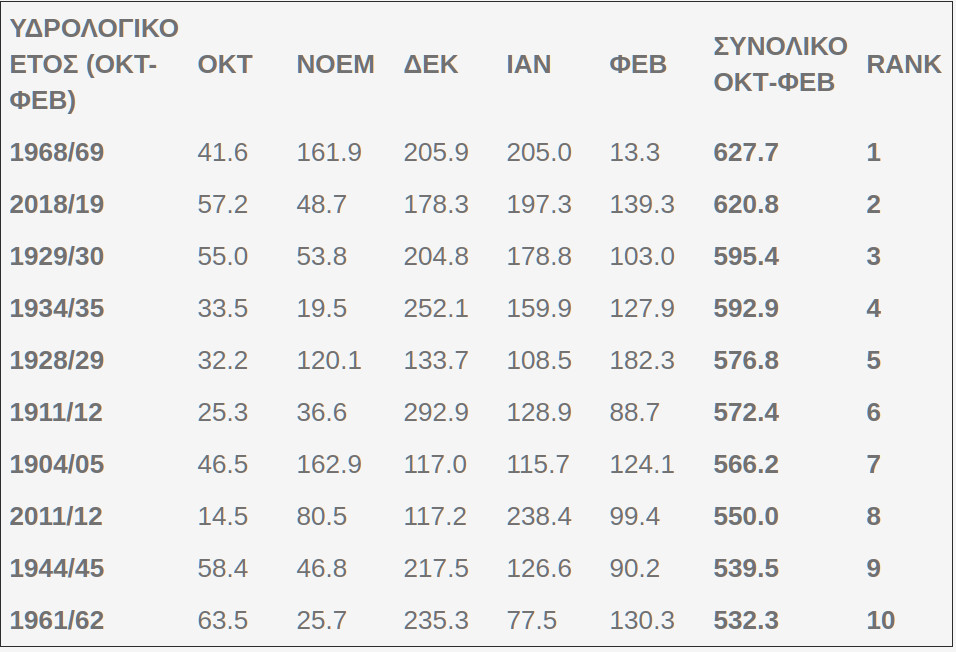The image size is (956, 652).
Task: Click the ΝΟΕΜ column header
Action: point(335,64)
